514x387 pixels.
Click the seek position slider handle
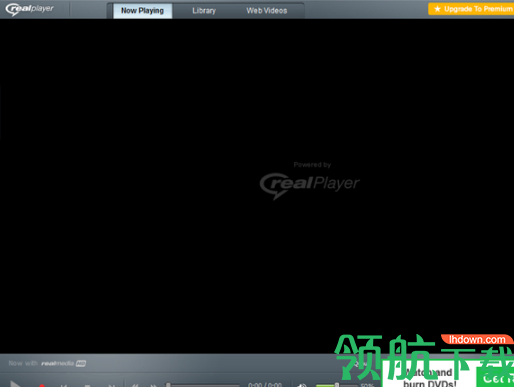(168, 385)
